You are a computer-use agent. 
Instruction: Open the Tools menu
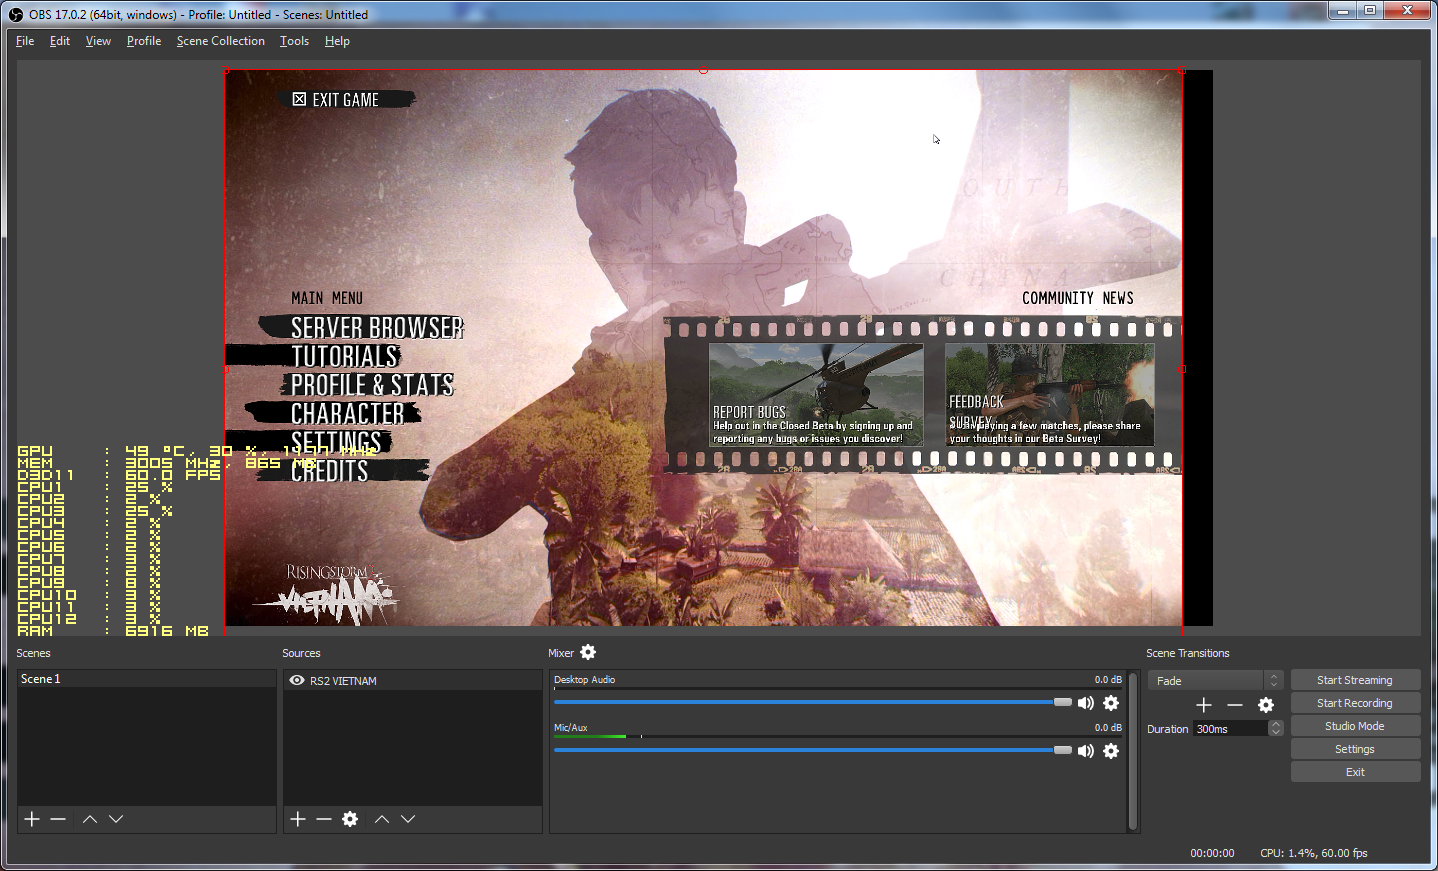coord(294,41)
